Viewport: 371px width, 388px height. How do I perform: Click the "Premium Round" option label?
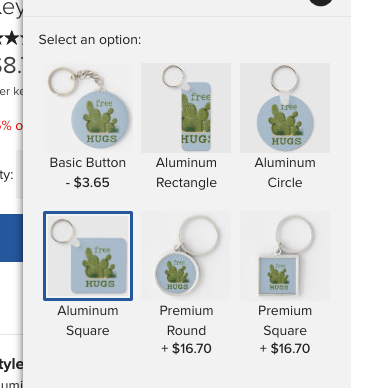pos(186,321)
